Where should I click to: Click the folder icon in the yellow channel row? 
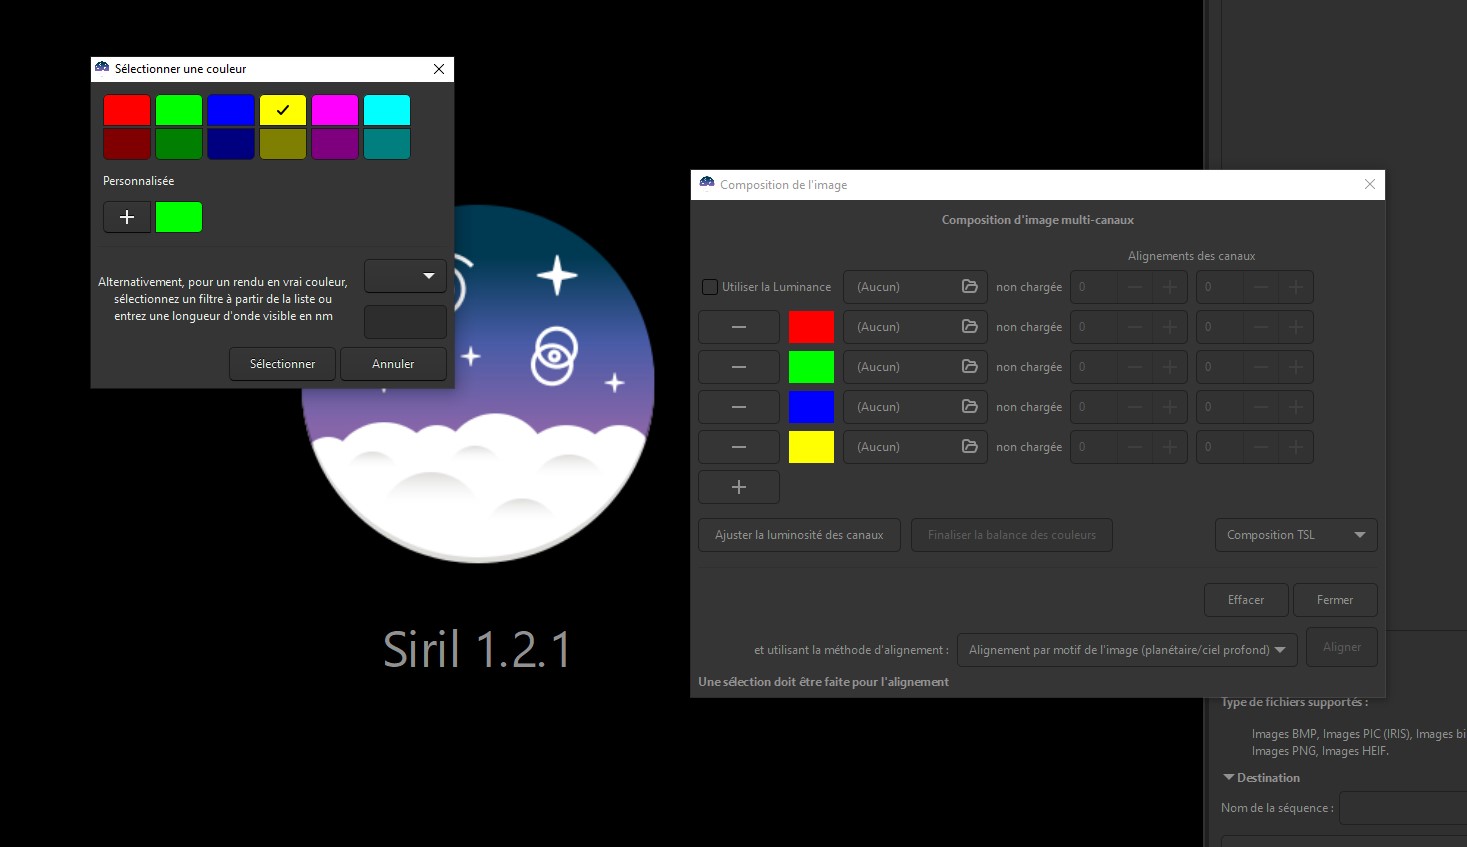(969, 447)
